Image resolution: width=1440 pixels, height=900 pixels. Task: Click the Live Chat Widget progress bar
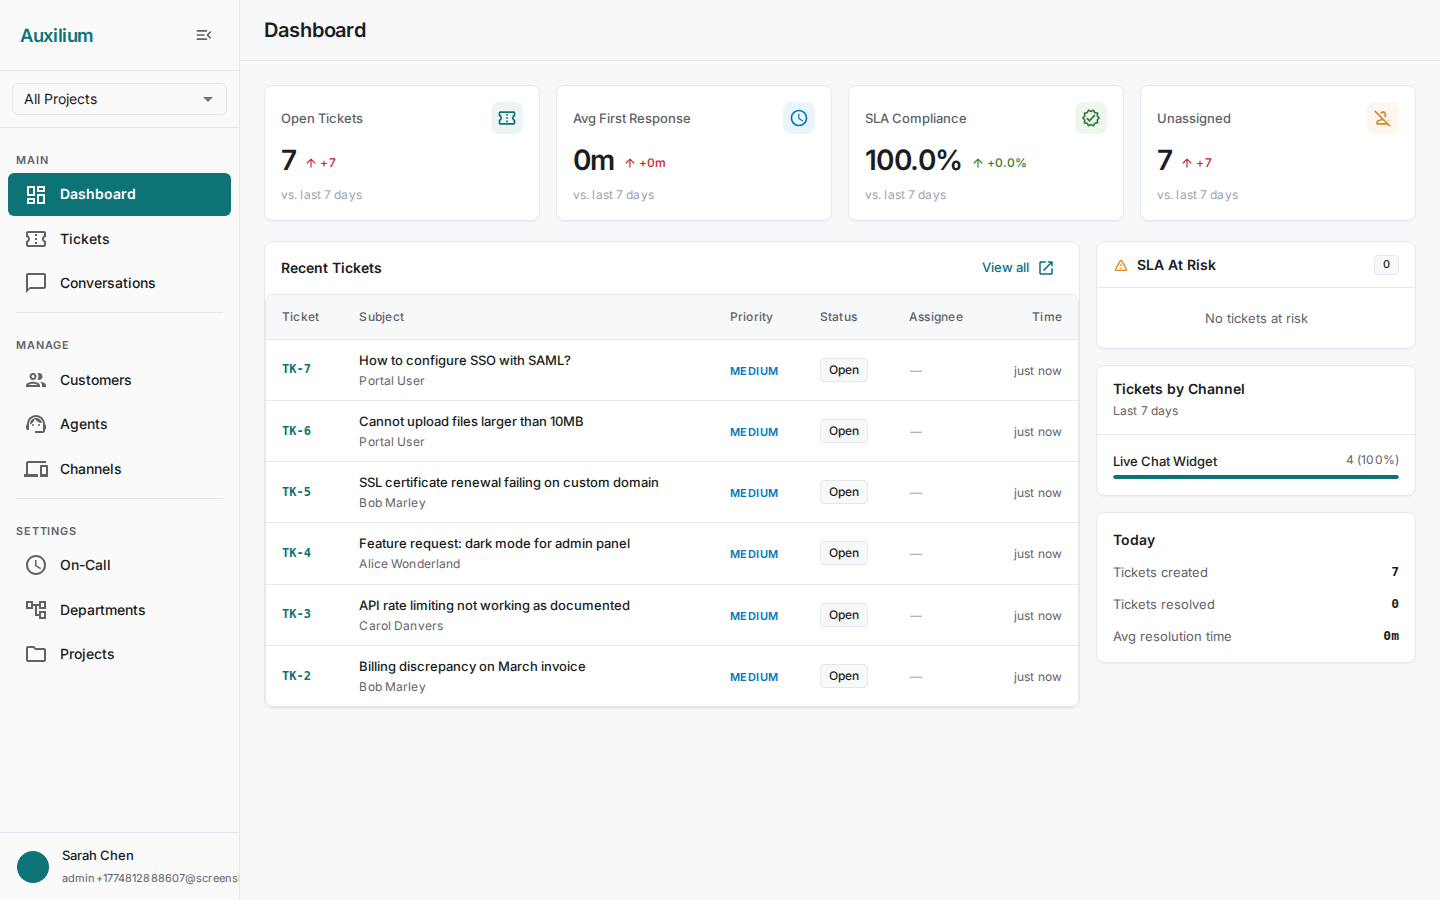click(x=1255, y=479)
